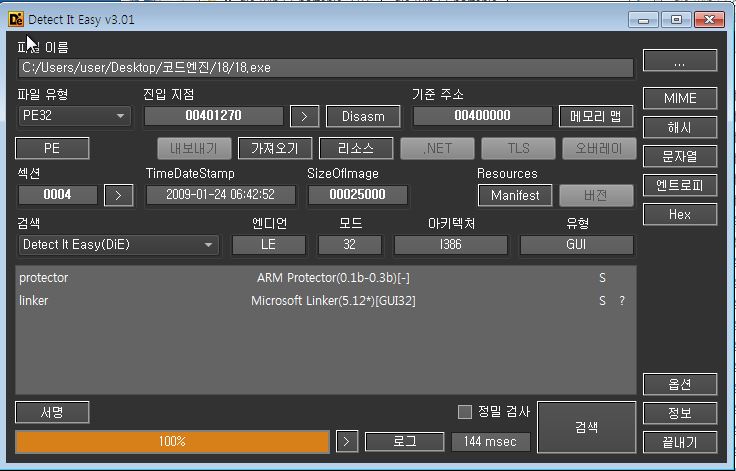Click the file path input field

(x=326, y=68)
